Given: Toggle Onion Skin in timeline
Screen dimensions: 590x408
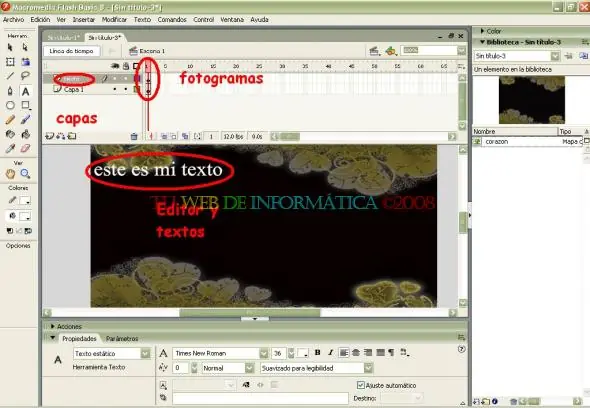Looking at the screenshot, I should [164, 136].
